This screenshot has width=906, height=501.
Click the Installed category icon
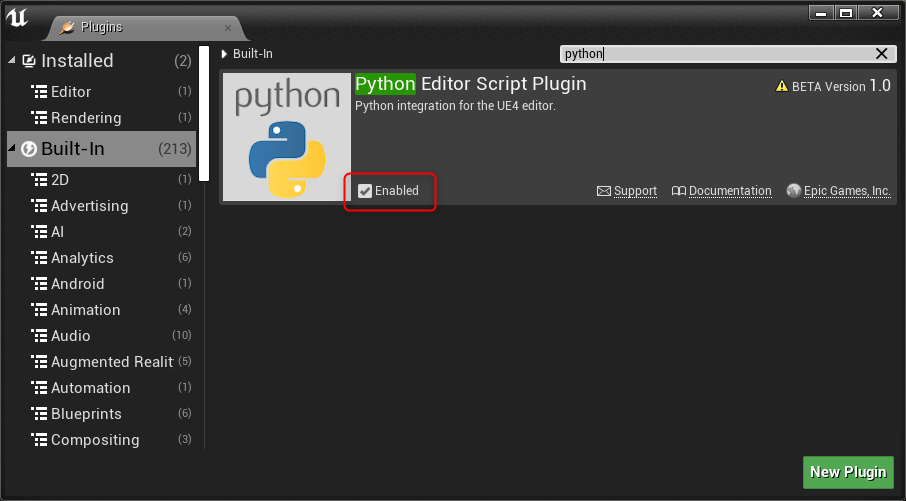pyautogui.click(x=29, y=61)
